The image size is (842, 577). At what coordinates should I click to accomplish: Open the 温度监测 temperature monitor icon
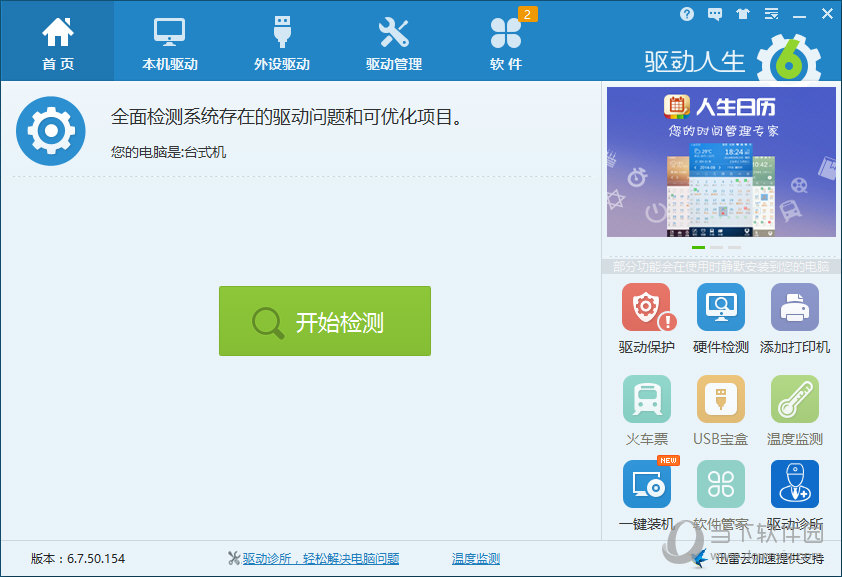click(x=795, y=399)
